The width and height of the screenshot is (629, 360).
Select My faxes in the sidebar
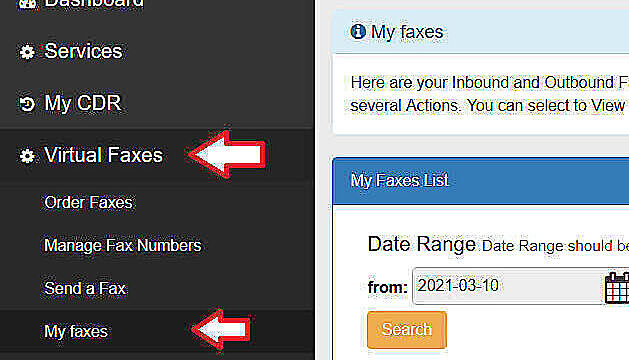(76, 332)
